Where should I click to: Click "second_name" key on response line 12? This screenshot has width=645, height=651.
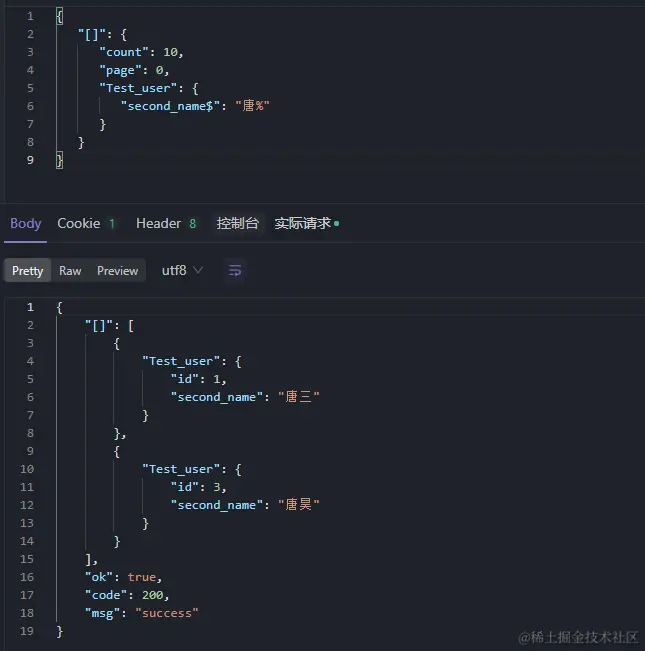[217, 505]
